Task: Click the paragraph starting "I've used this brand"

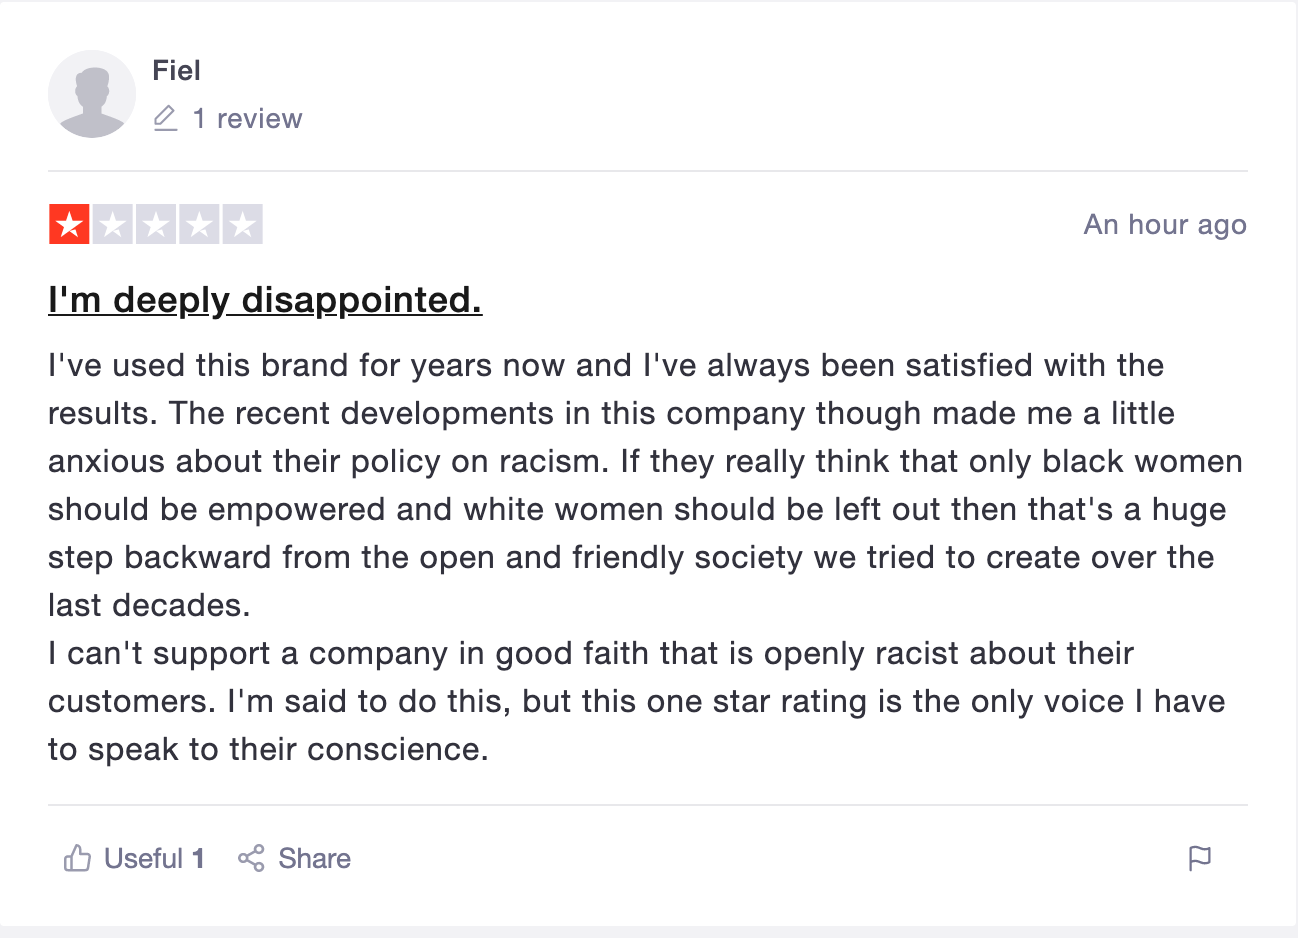Action: click(x=646, y=485)
